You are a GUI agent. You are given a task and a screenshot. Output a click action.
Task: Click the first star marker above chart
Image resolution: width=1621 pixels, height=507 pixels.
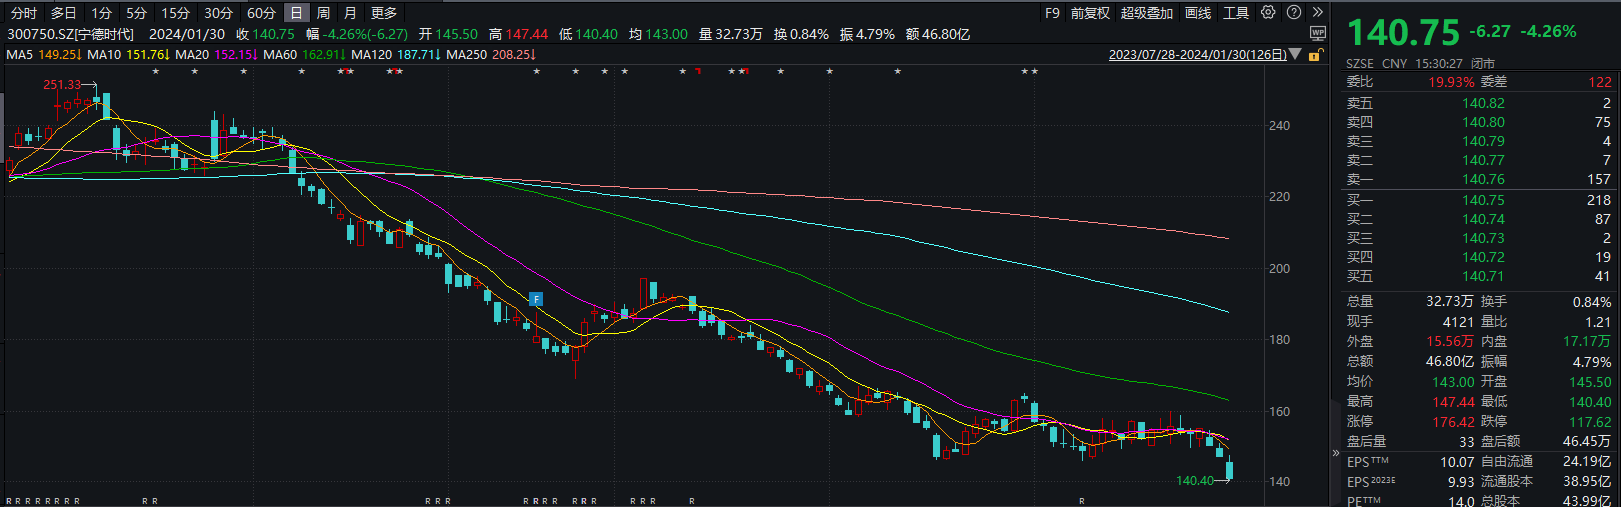tap(155, 72)
